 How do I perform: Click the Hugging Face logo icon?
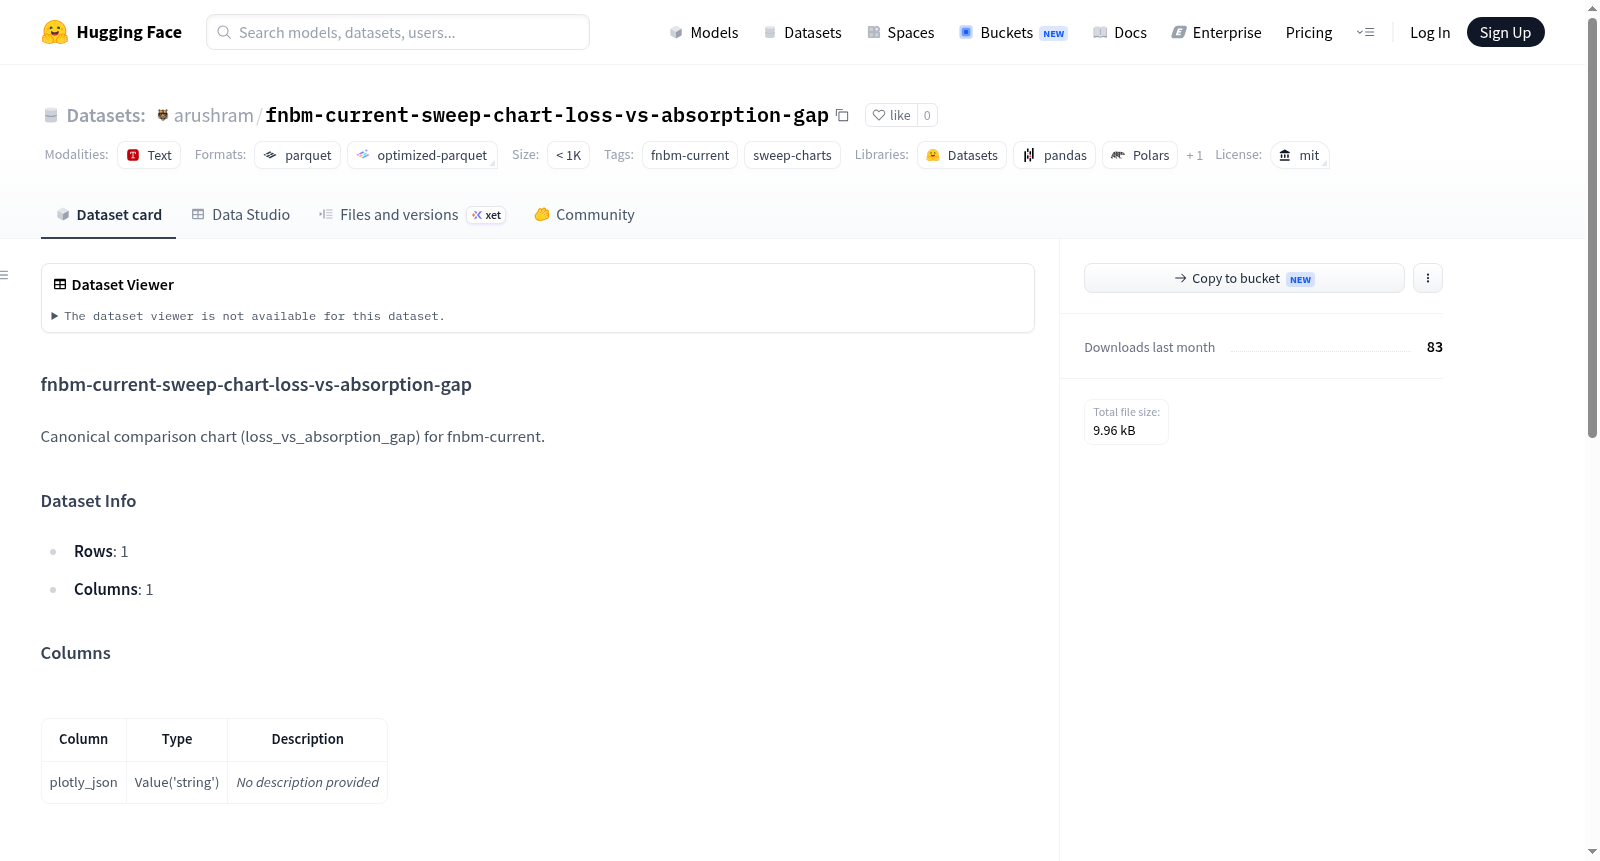(55, 32)
